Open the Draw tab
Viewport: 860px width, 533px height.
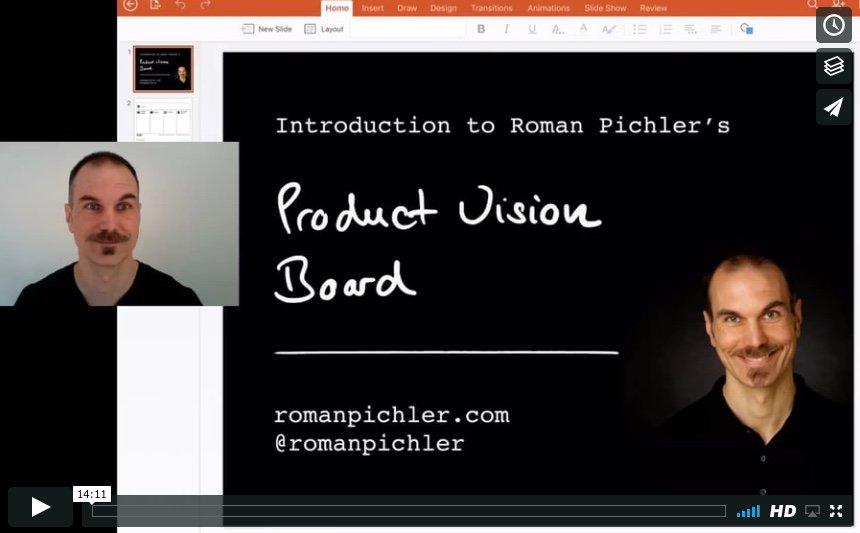click(x=407, y=8)
